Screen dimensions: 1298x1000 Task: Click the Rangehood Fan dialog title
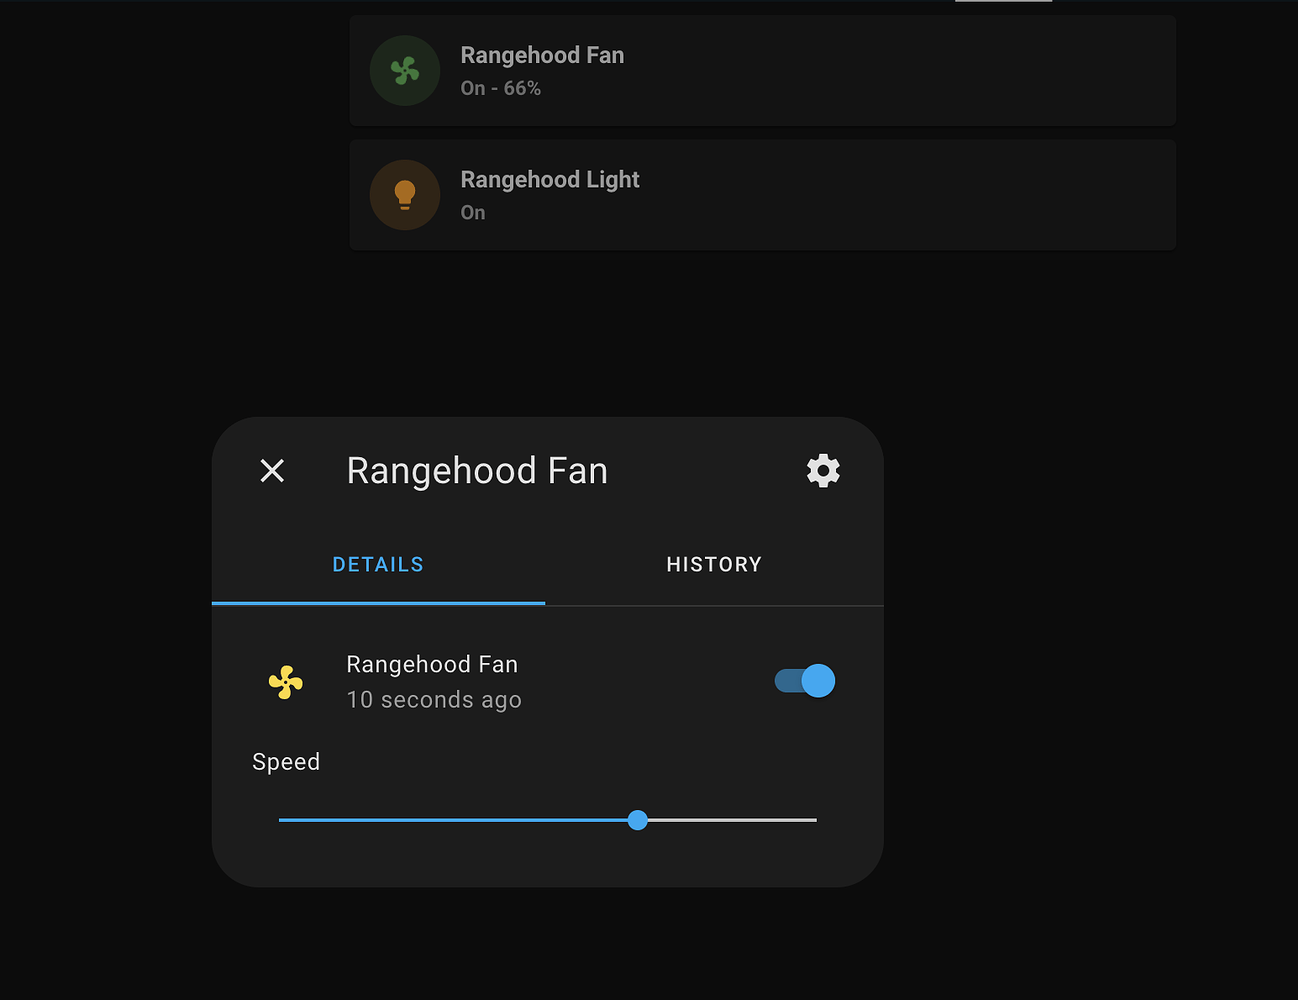pos(477,470)
